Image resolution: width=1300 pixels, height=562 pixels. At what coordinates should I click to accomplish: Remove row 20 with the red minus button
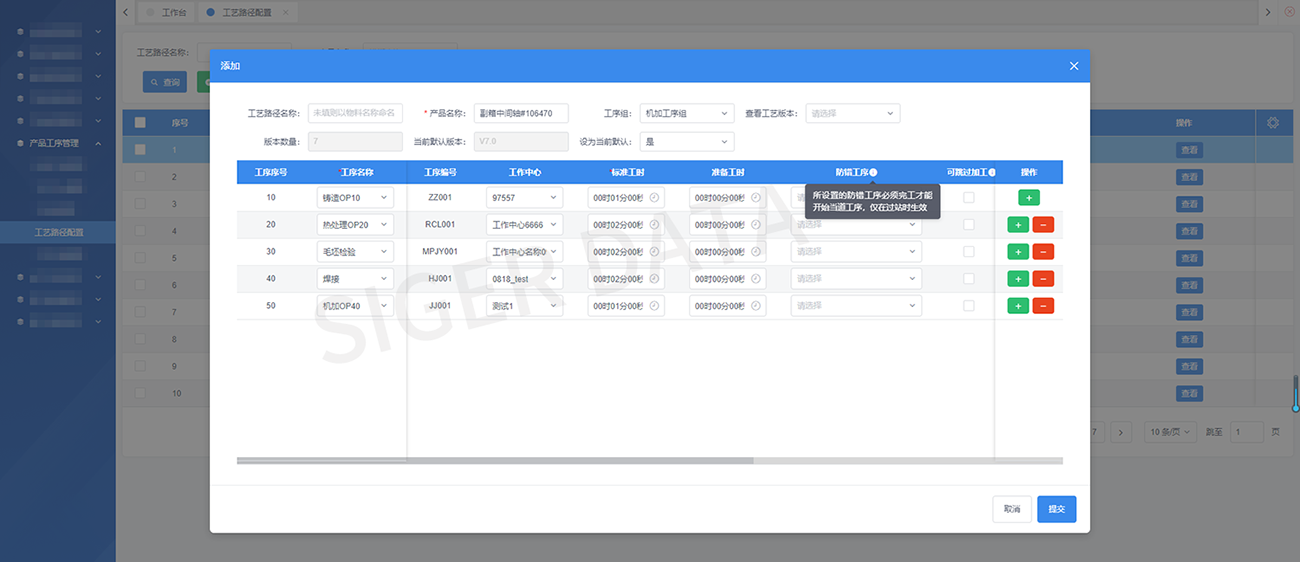click(x=1043, y=225)
